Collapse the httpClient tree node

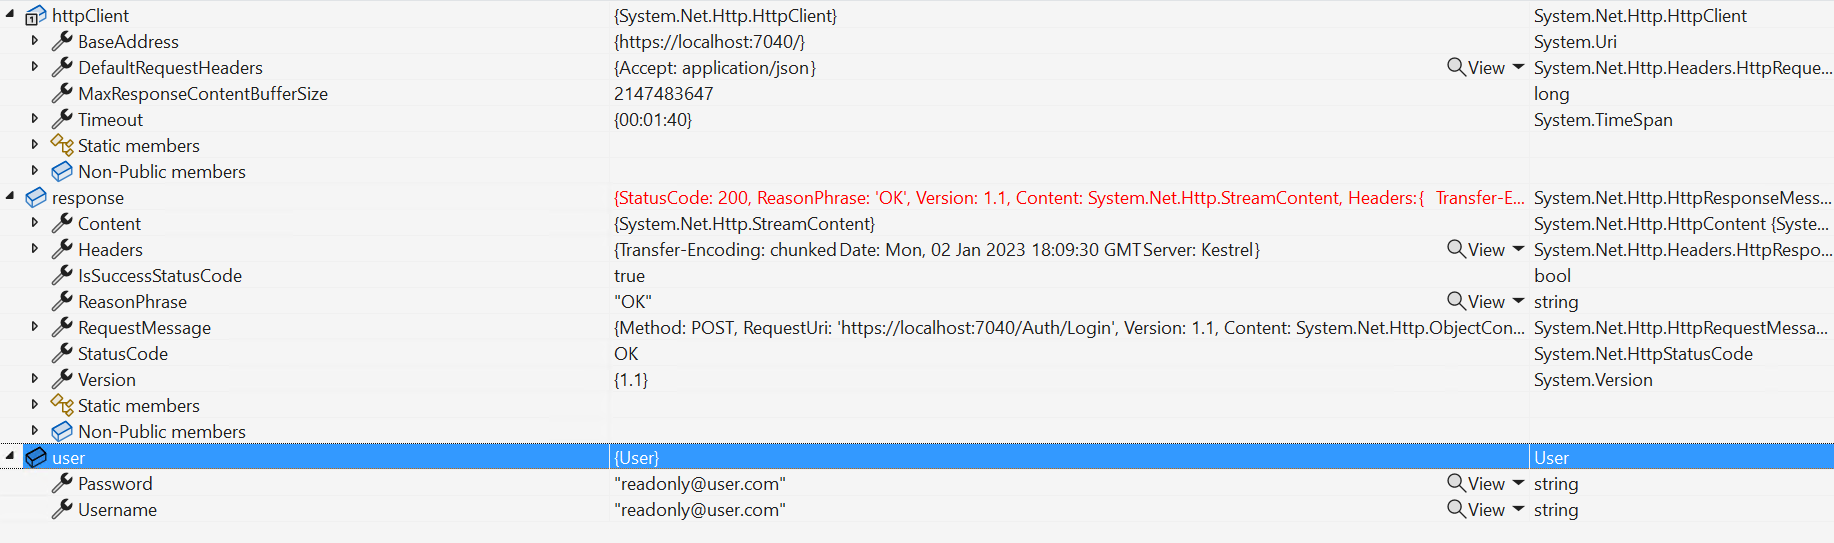pyautogui.click(x=10, y=14)
